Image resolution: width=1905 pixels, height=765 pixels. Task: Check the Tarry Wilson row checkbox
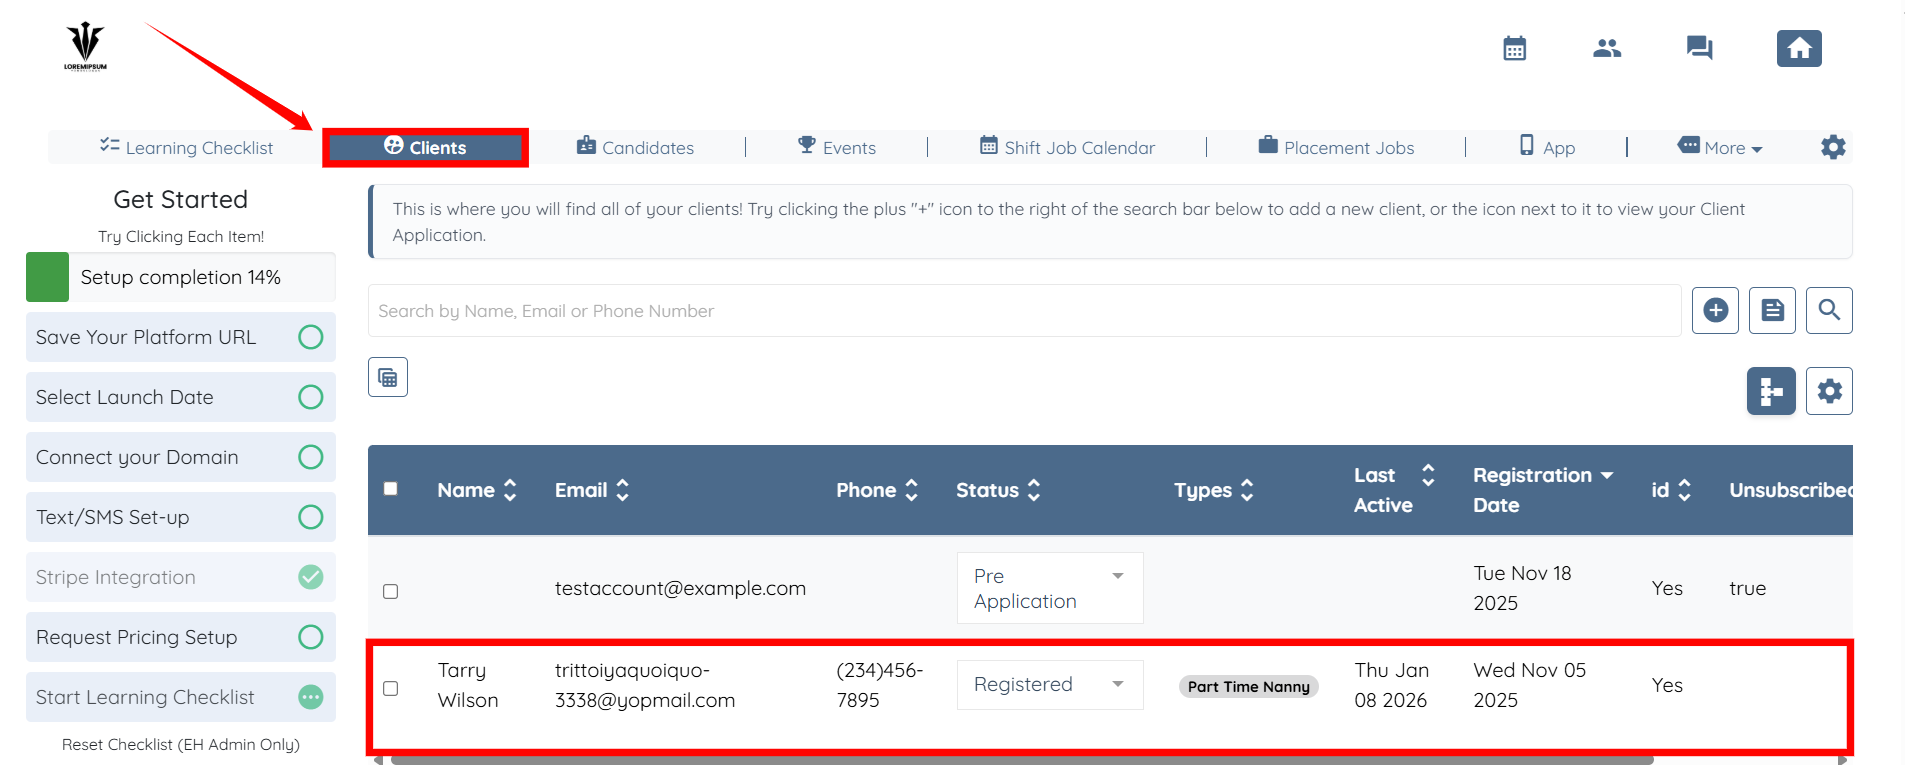[x=391, y=688]
